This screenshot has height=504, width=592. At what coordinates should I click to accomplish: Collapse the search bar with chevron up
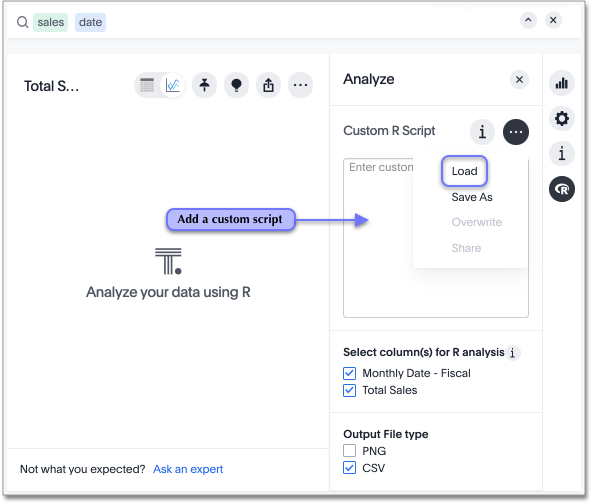coord(528,20)
